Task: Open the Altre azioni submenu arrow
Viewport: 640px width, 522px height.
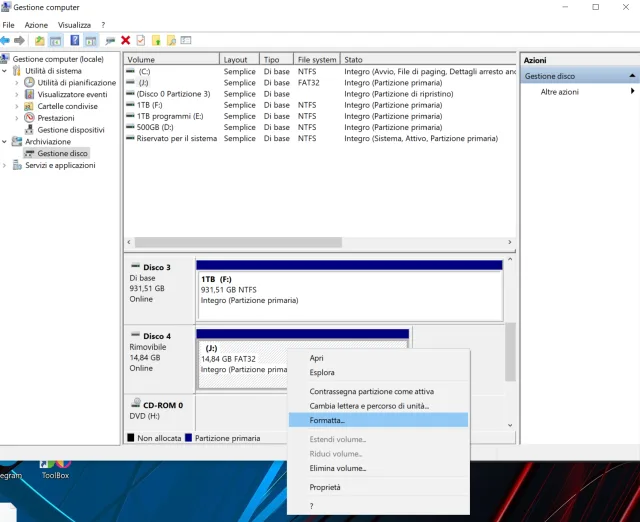Action: pos(632,92)
